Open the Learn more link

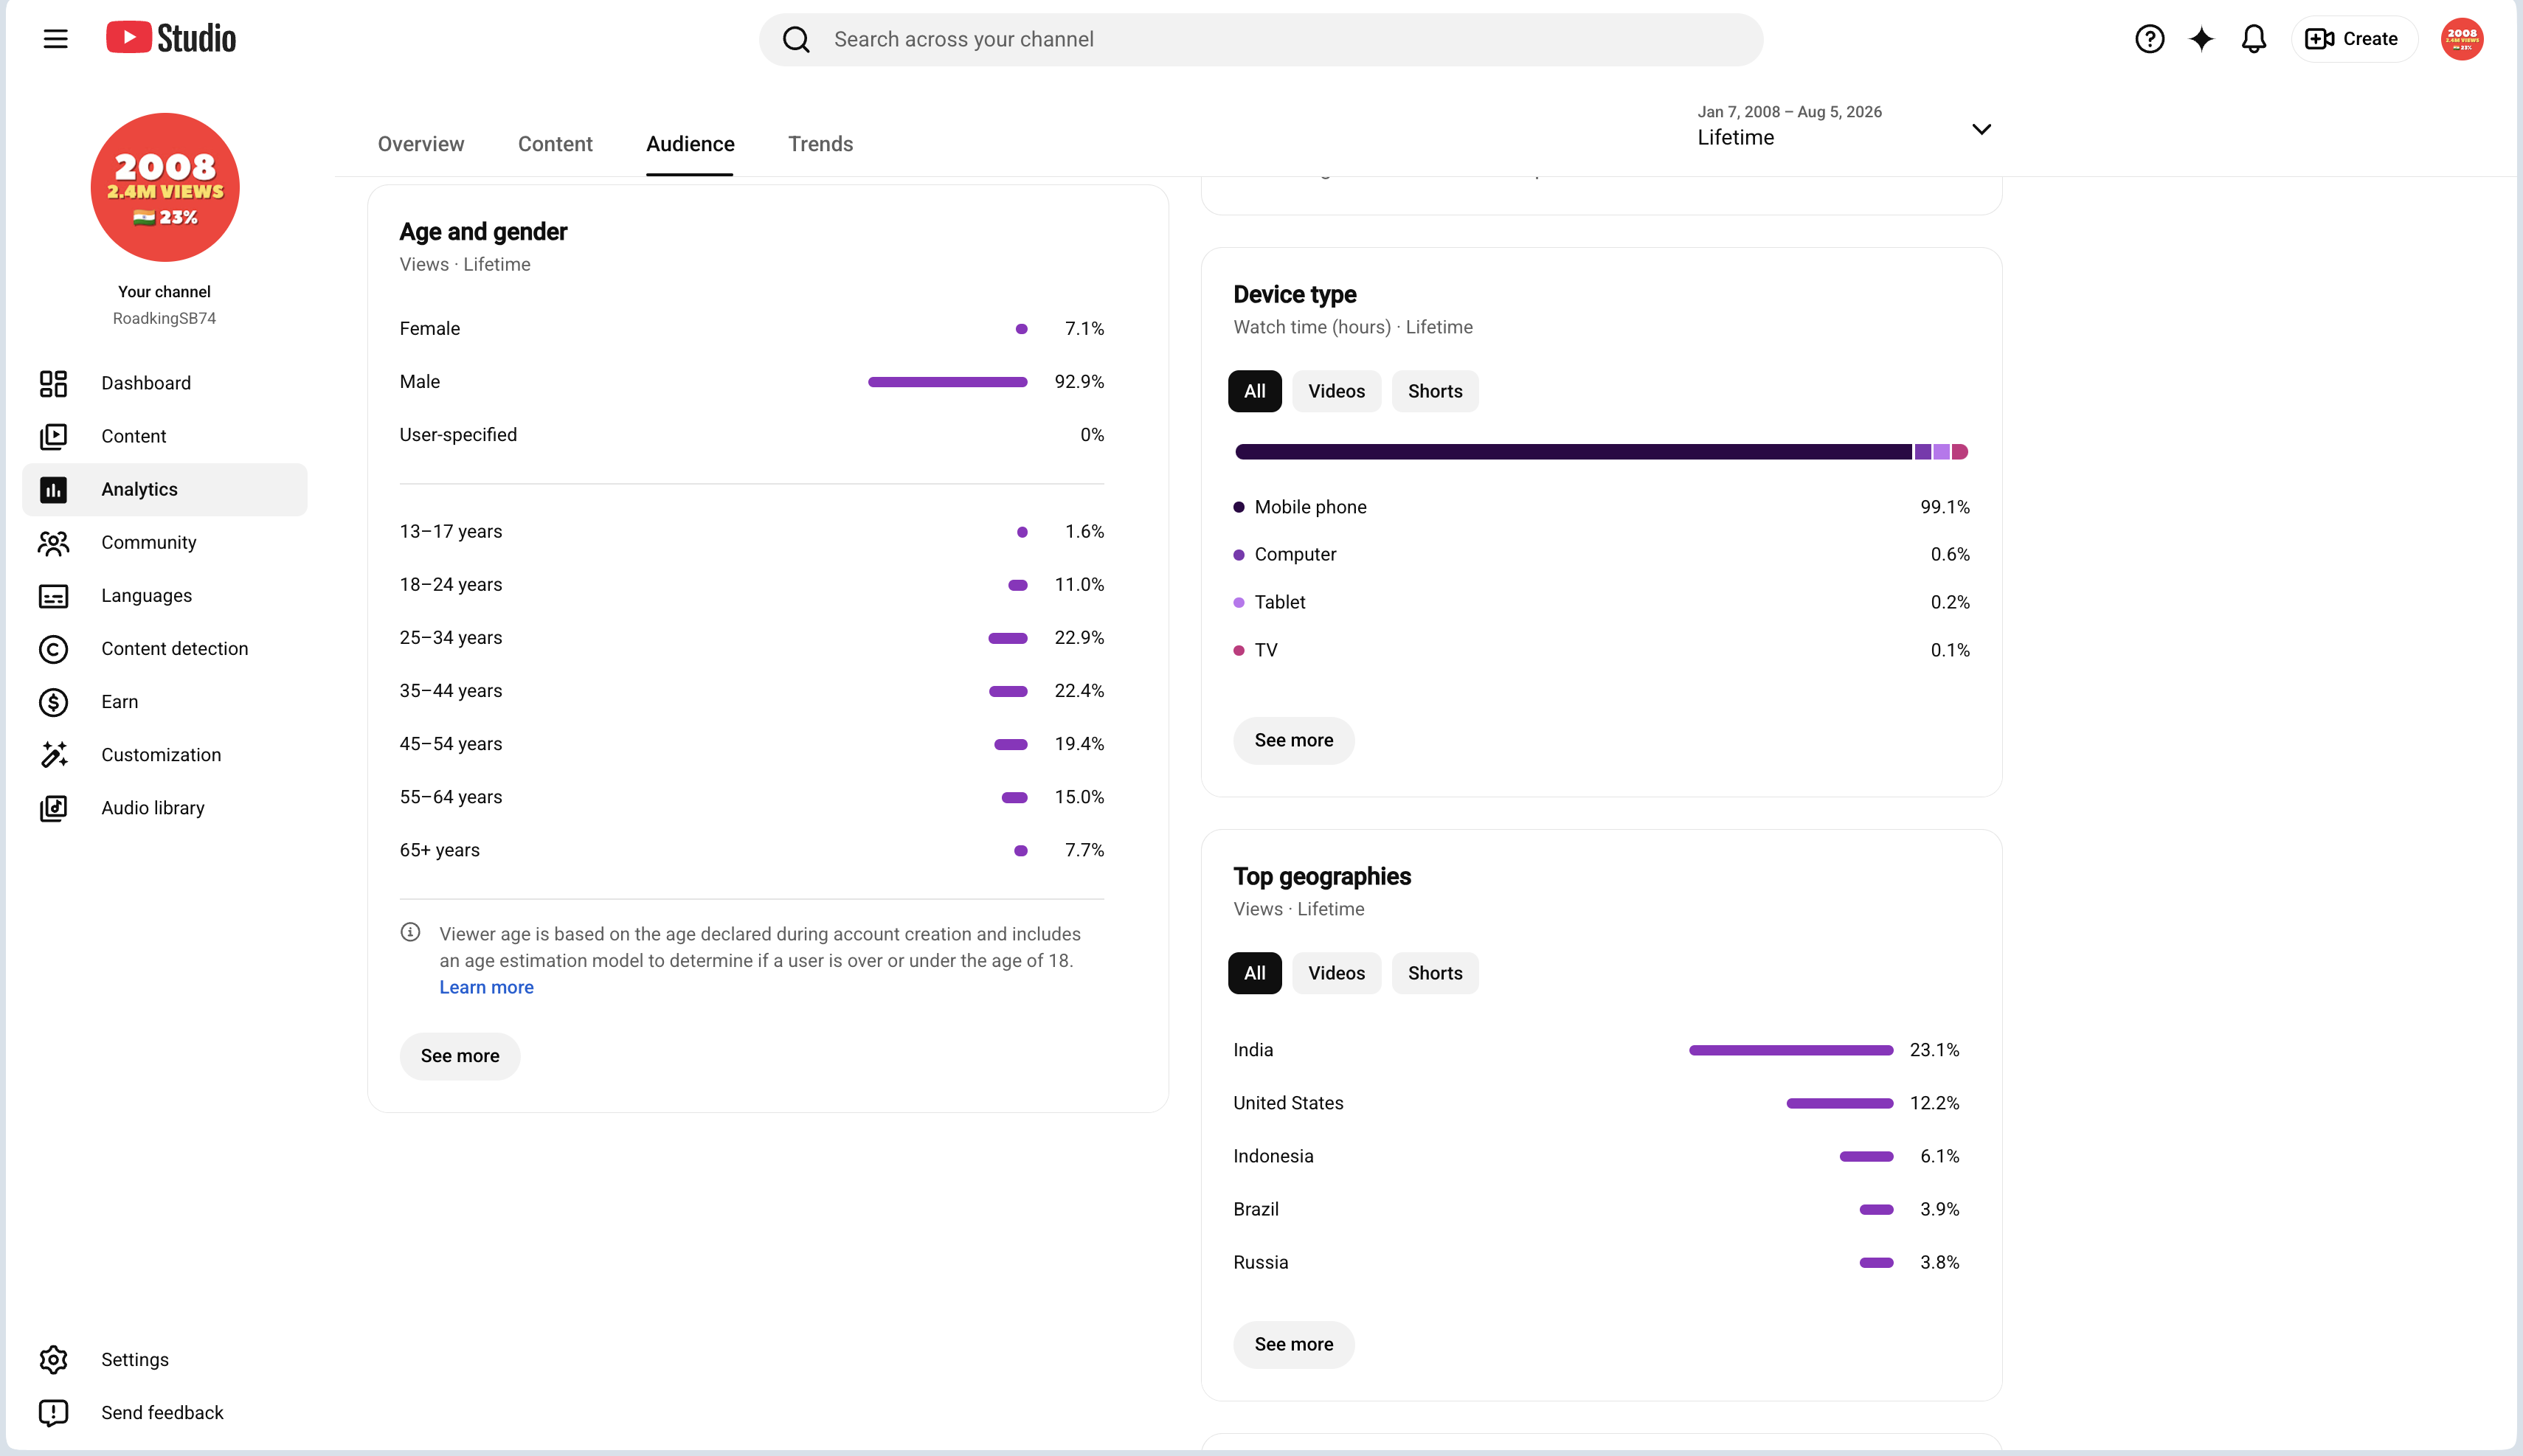(486, 987)
